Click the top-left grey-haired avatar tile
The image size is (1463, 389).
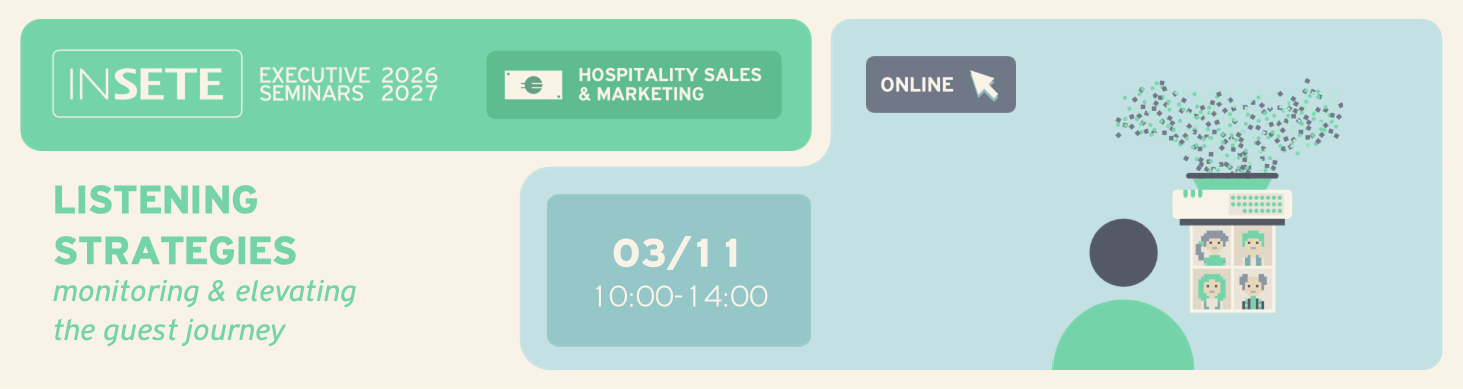tap(1214, 247)
